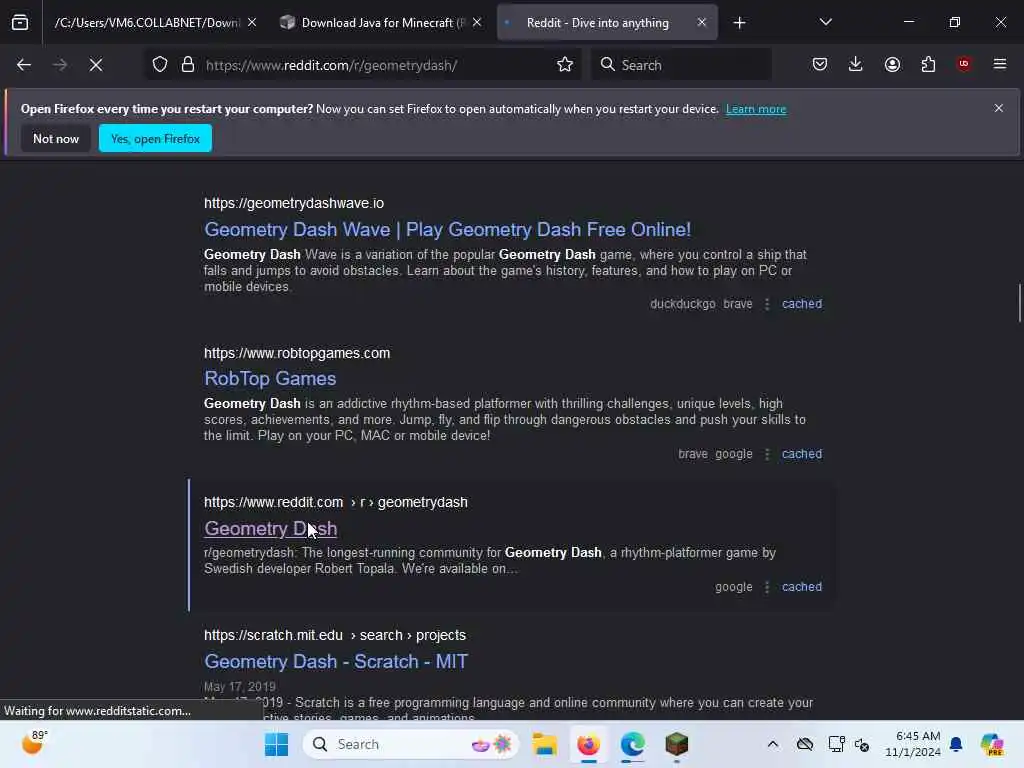Click the https://www.robtopgames.com URL text
This screenshot has height=768, width=1024.
(x=296, y=353)
